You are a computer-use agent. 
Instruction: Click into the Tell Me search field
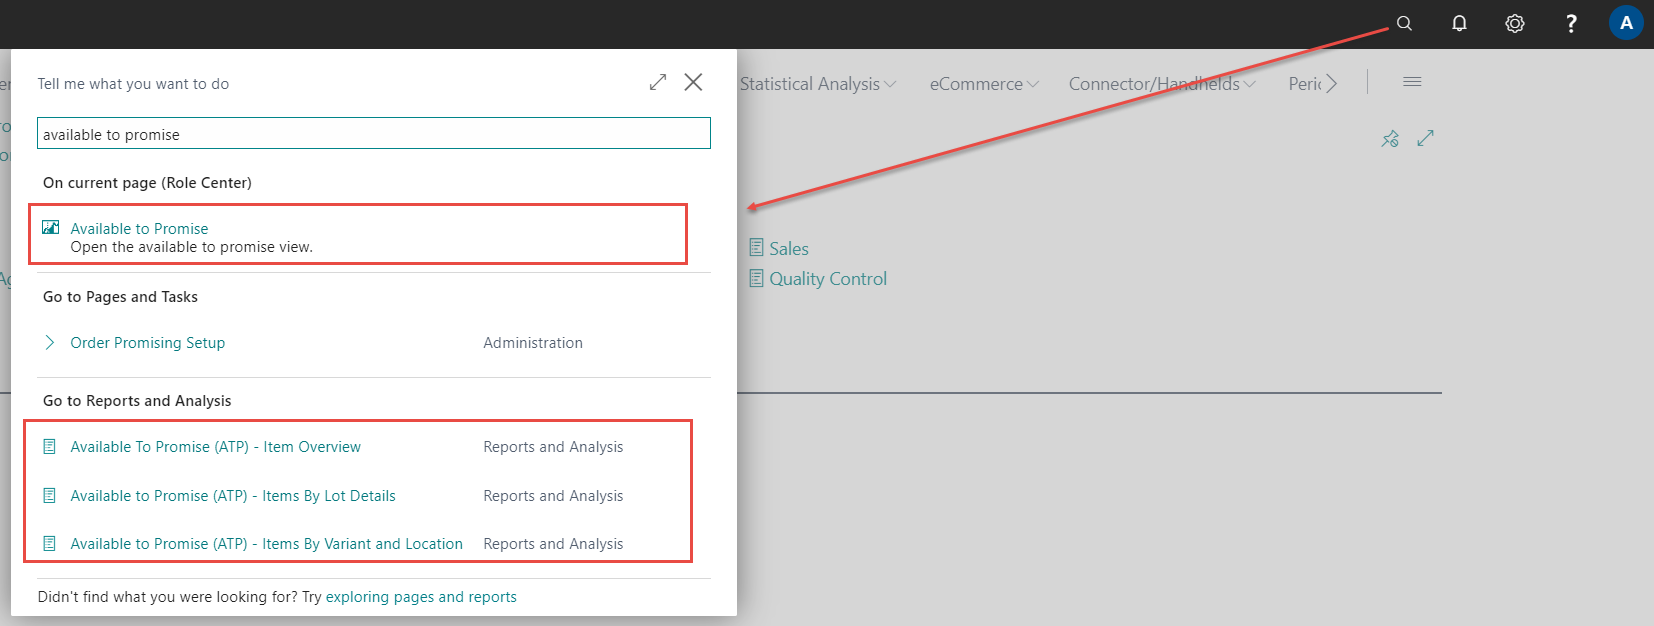click(x=373, y=134)
